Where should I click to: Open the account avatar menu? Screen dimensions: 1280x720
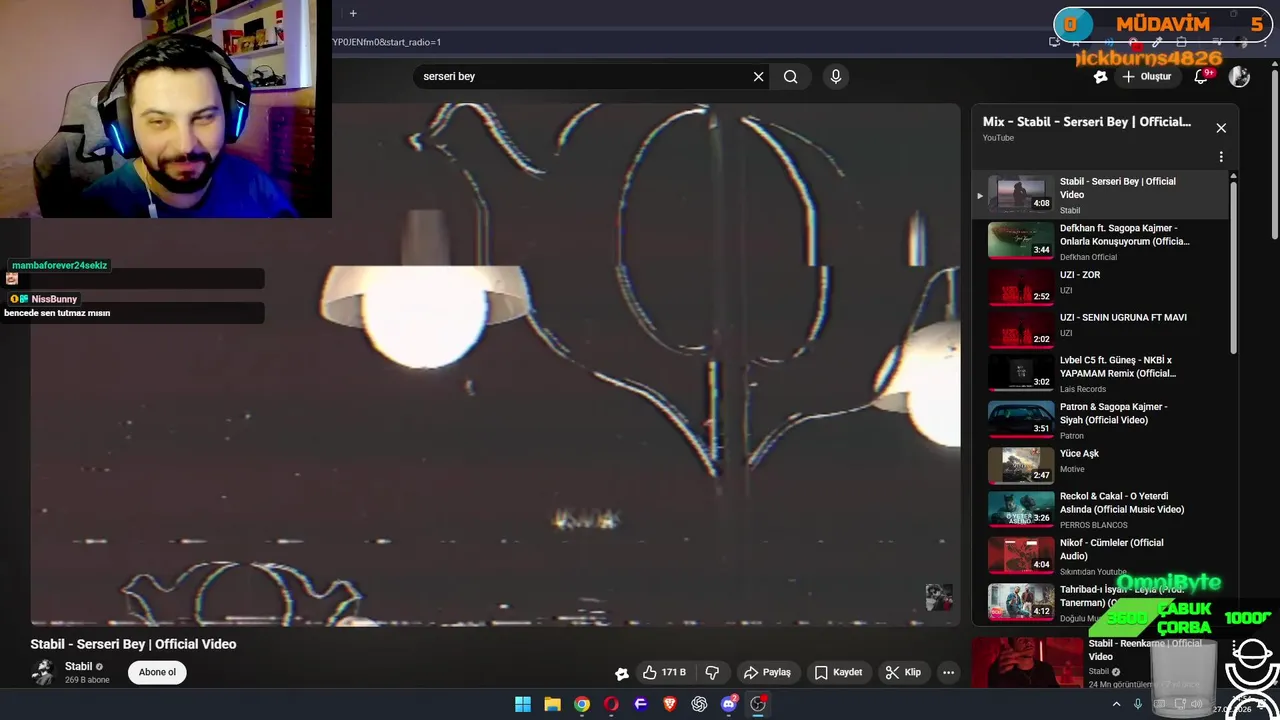(1239, 76)
